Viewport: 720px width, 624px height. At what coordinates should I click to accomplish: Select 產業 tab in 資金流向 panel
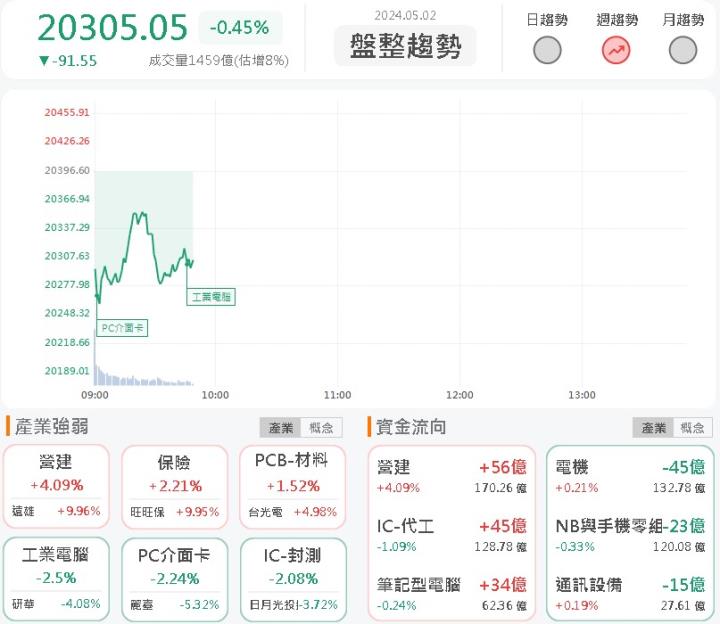(653, 428)
